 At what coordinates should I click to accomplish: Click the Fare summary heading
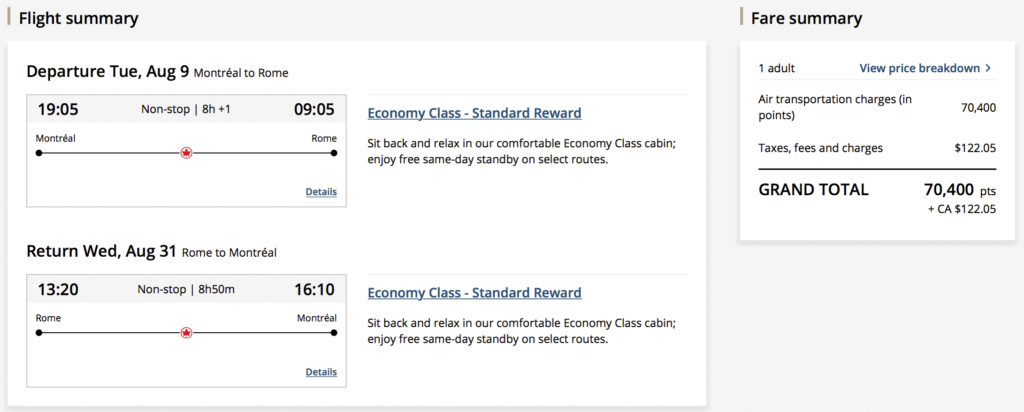[x=806, y=18]
